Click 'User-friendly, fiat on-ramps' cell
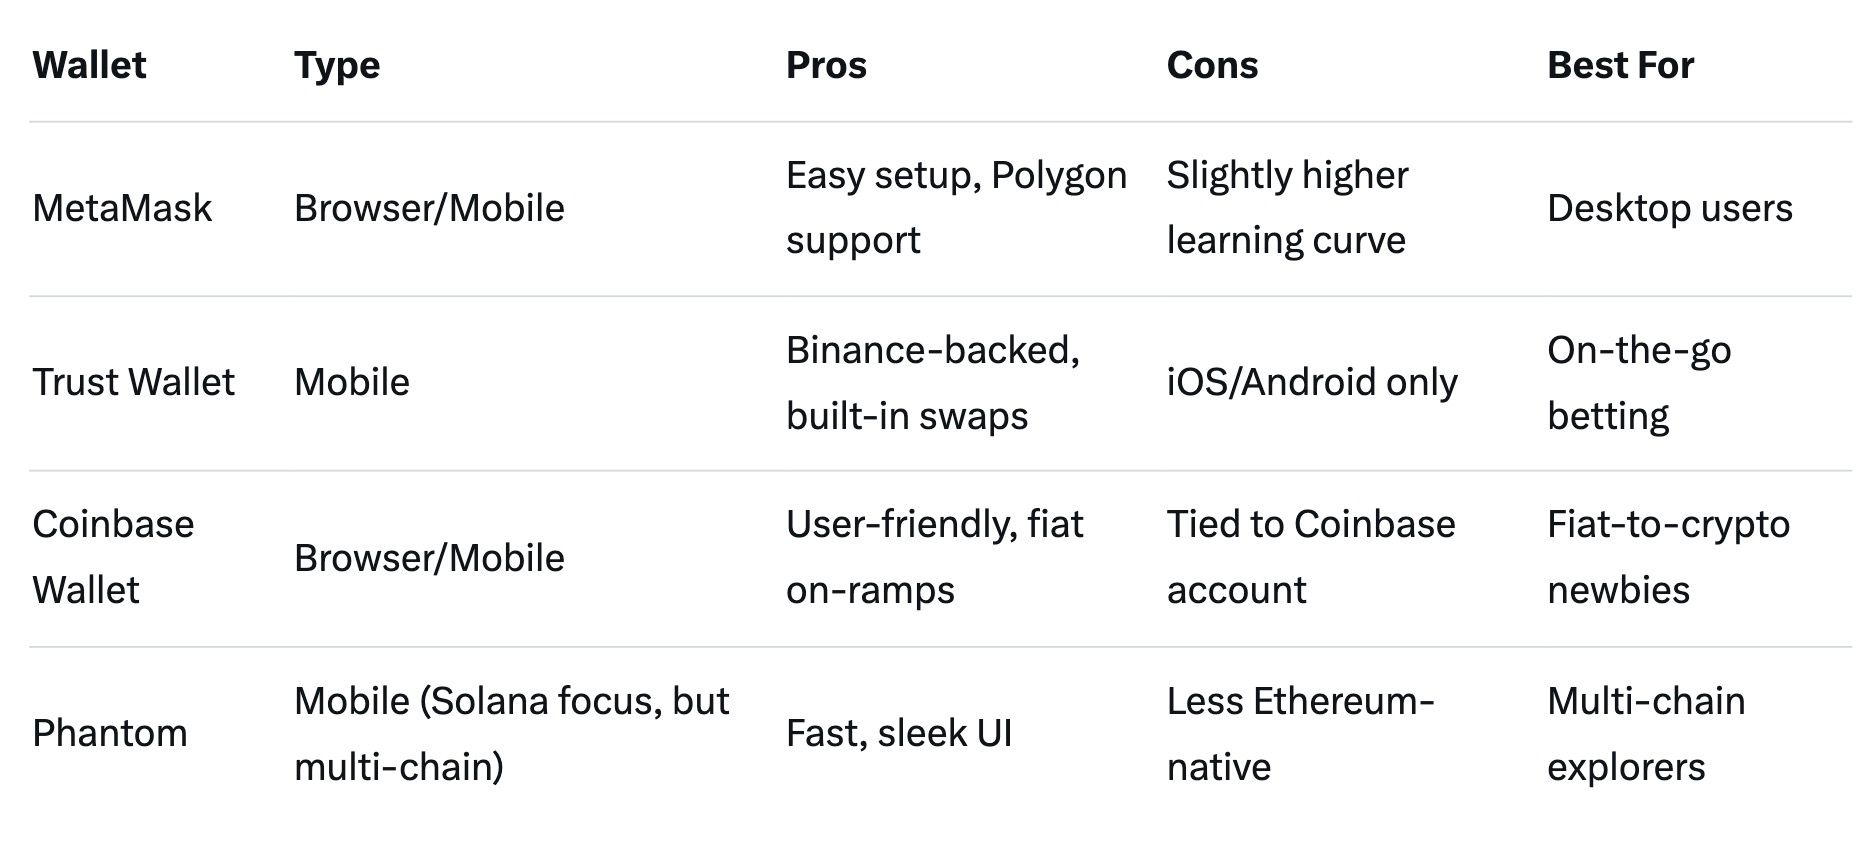Image resolution: width=1860 pixels, height=850 pixels. (934, 557)
